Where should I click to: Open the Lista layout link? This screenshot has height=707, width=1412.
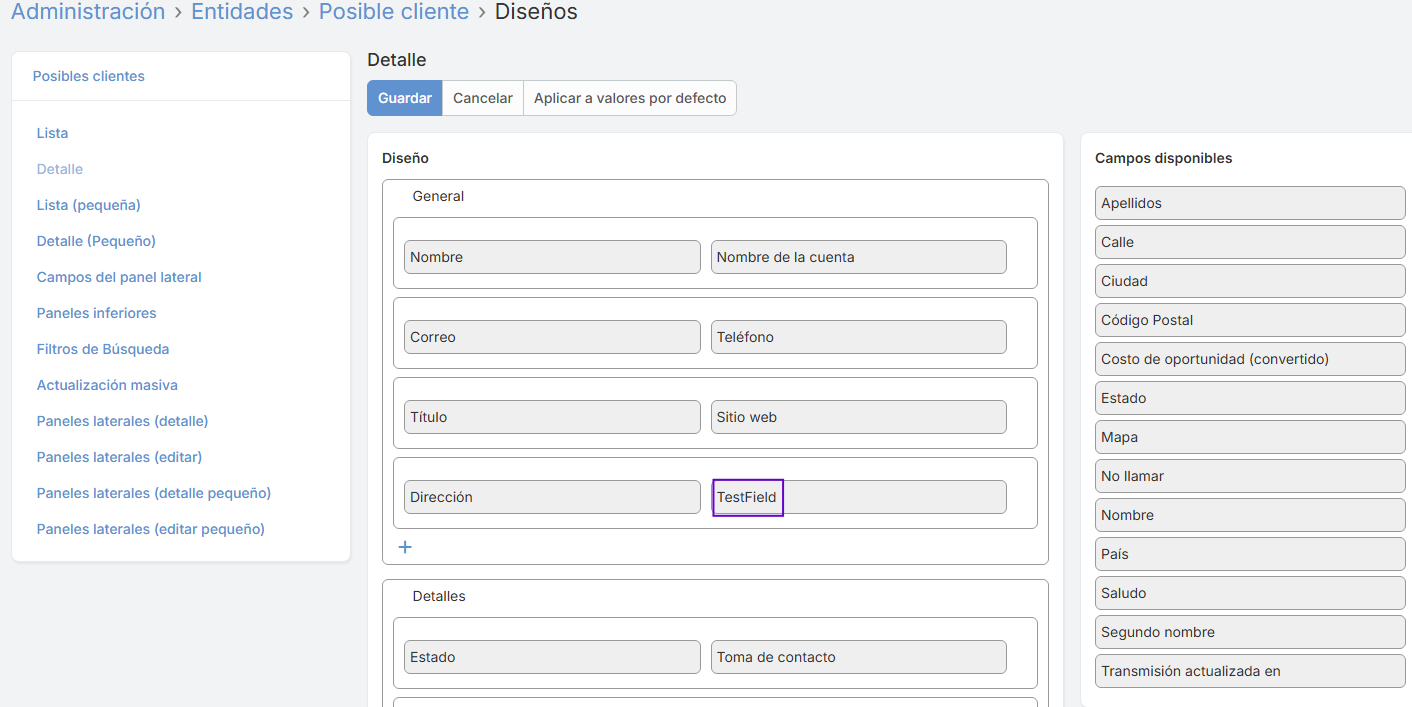(52, 133)
